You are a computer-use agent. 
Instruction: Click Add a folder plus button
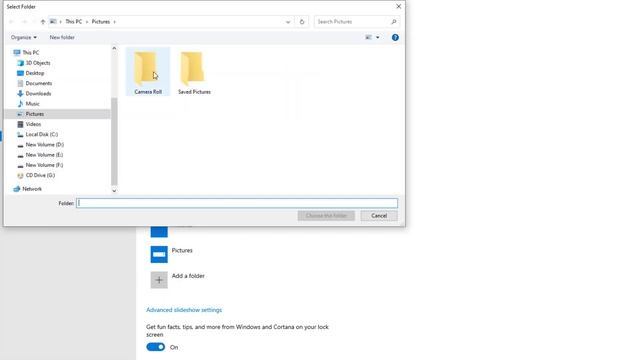coord(159,280)
